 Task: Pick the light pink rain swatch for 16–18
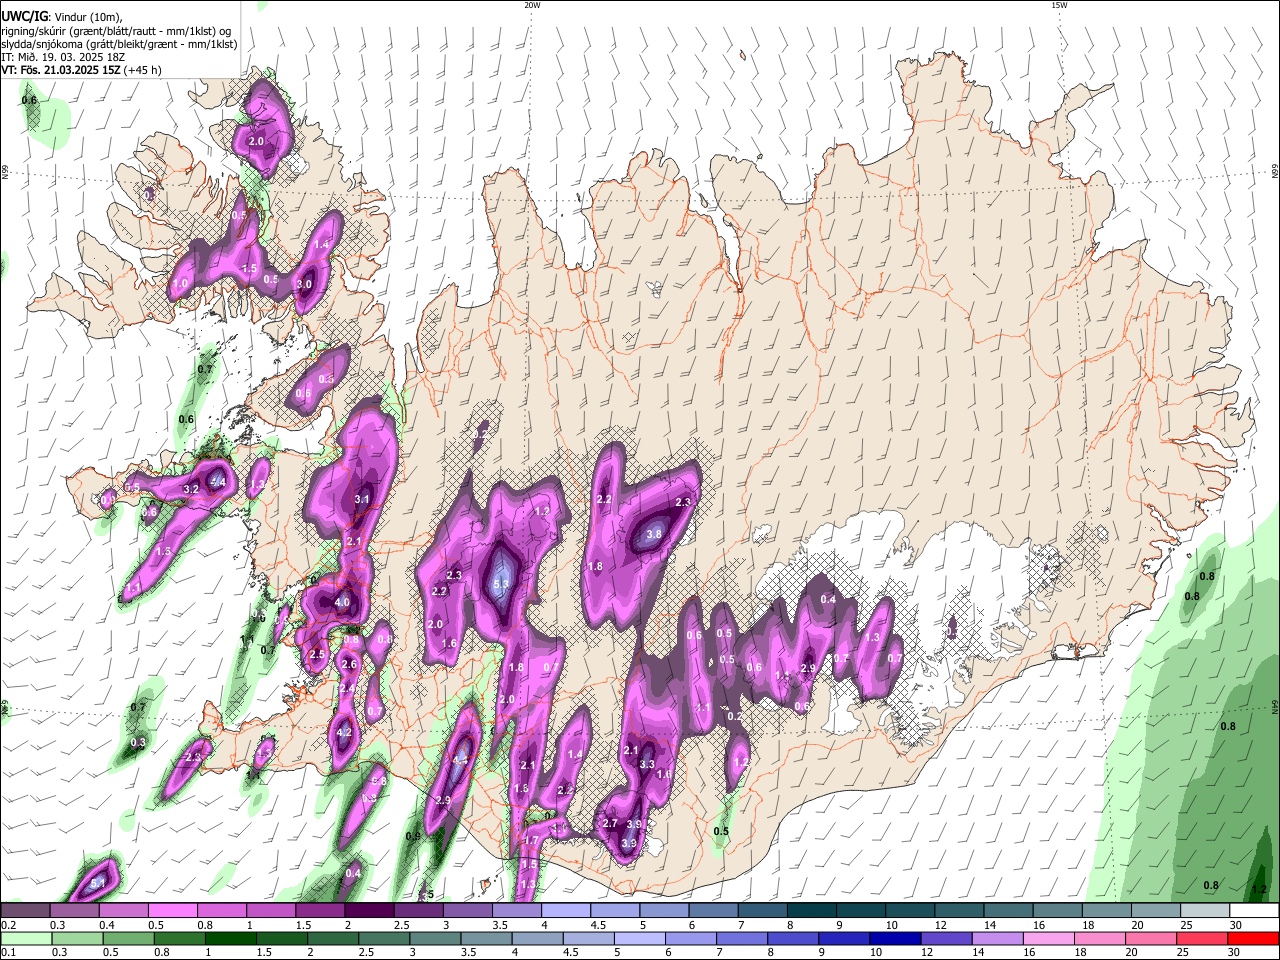click(x=1047, y=938)
